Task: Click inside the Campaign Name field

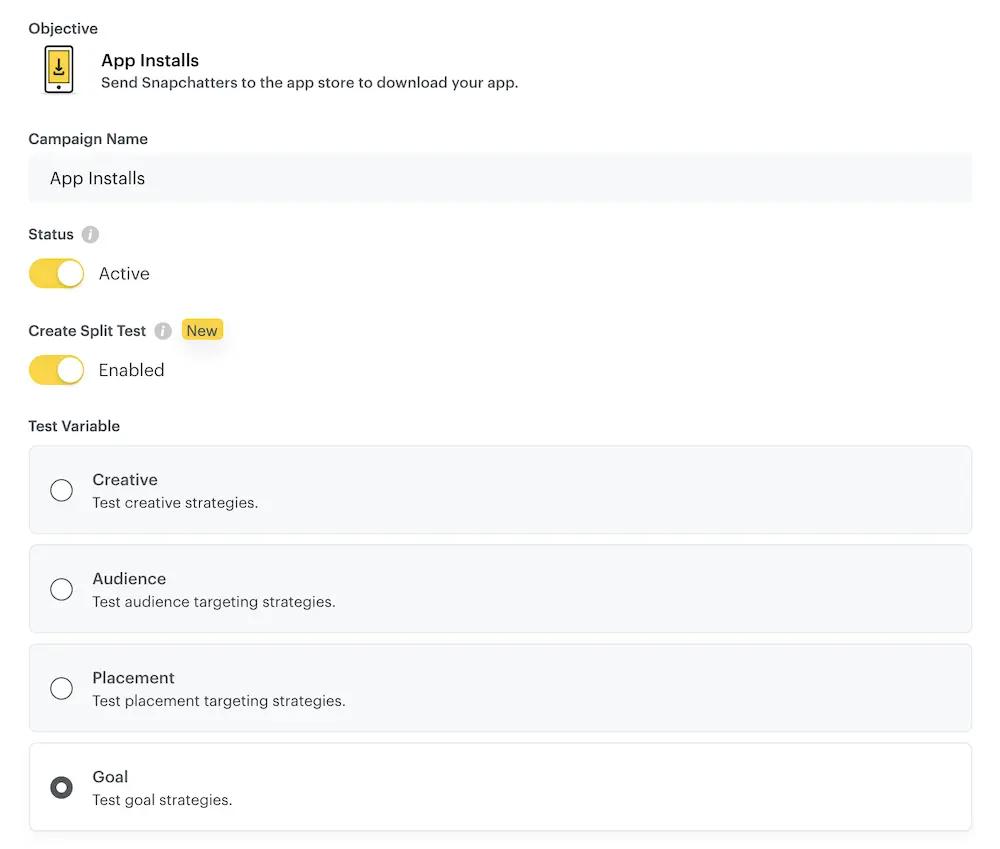Action: (500, 177)
